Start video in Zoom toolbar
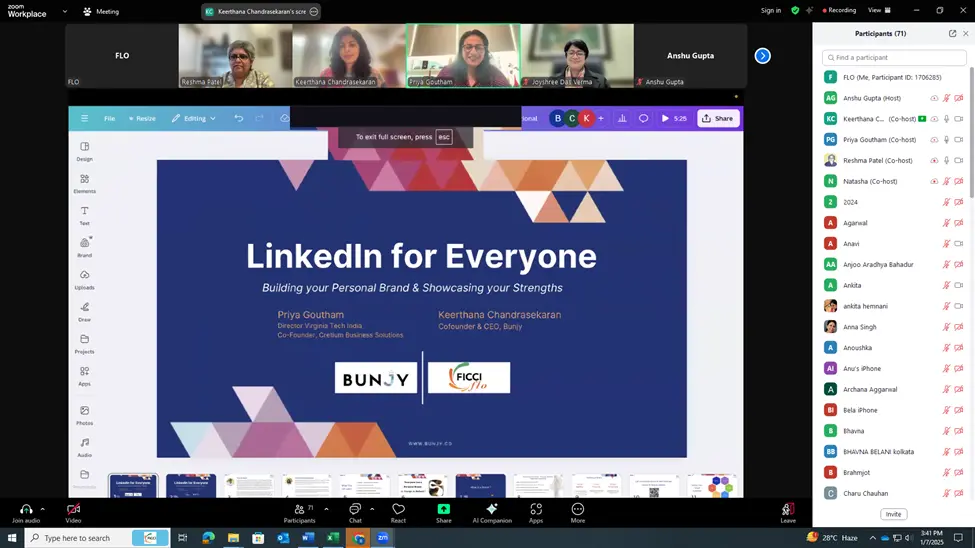The height and width of the screenshot is (548, 975). click(x=73, y=513)
